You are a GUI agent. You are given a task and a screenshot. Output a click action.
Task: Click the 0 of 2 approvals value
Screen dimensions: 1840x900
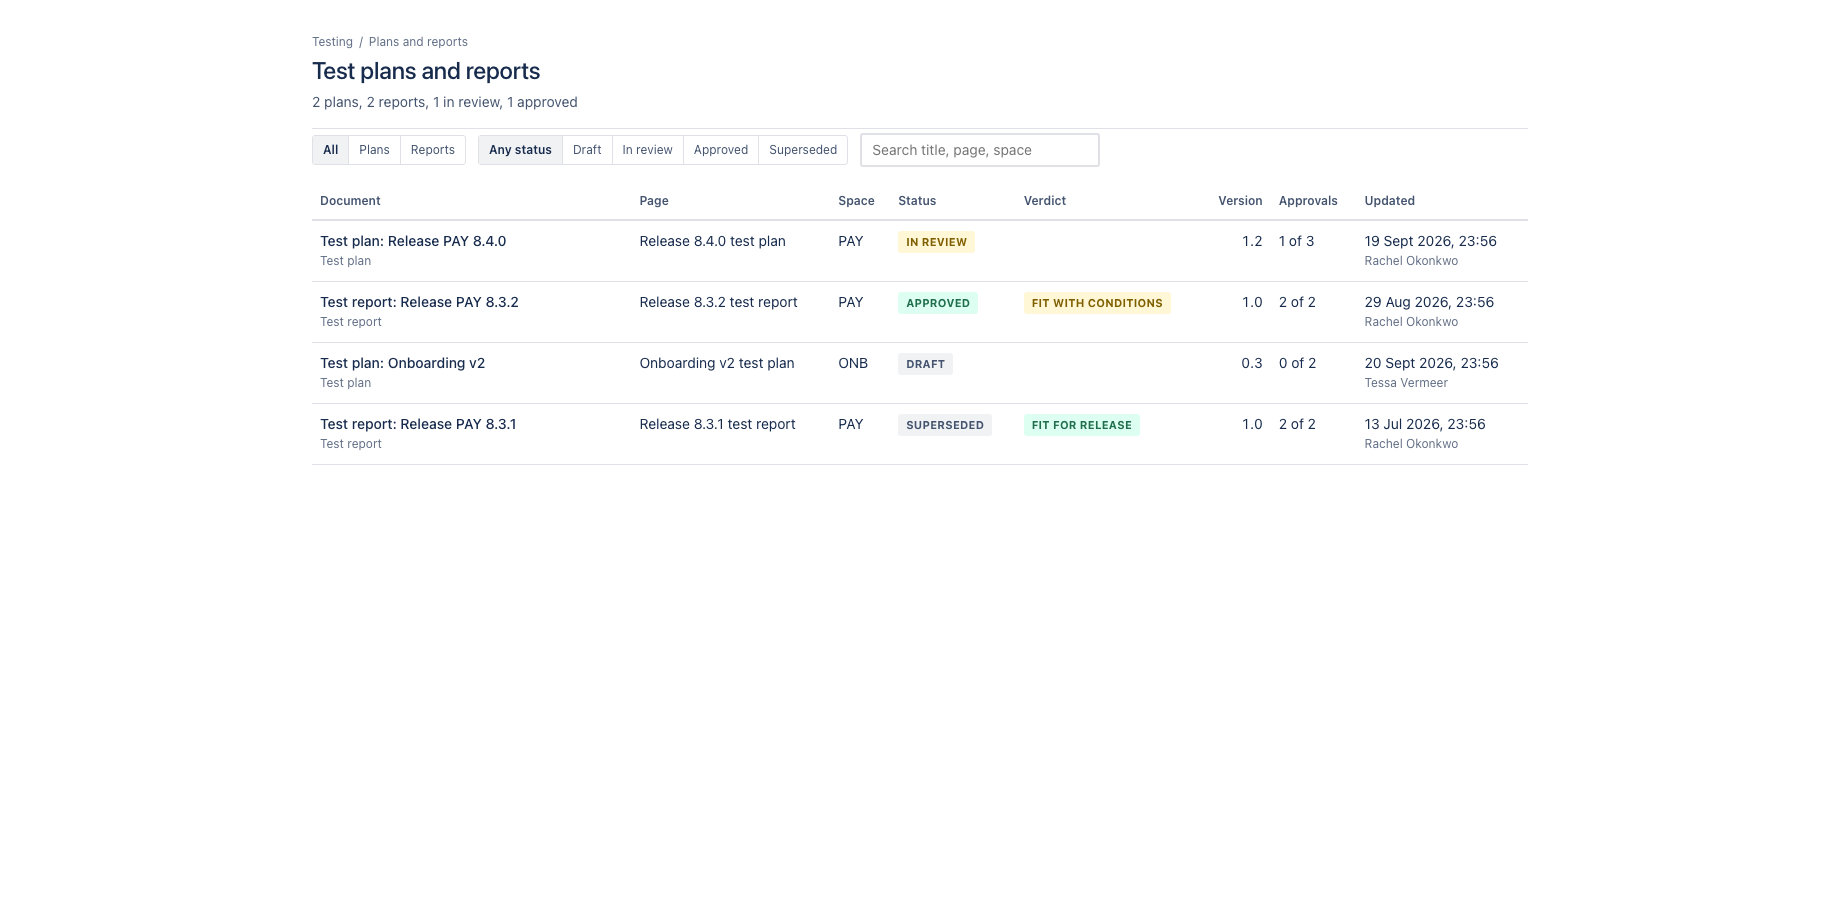tap(1298, 363)
